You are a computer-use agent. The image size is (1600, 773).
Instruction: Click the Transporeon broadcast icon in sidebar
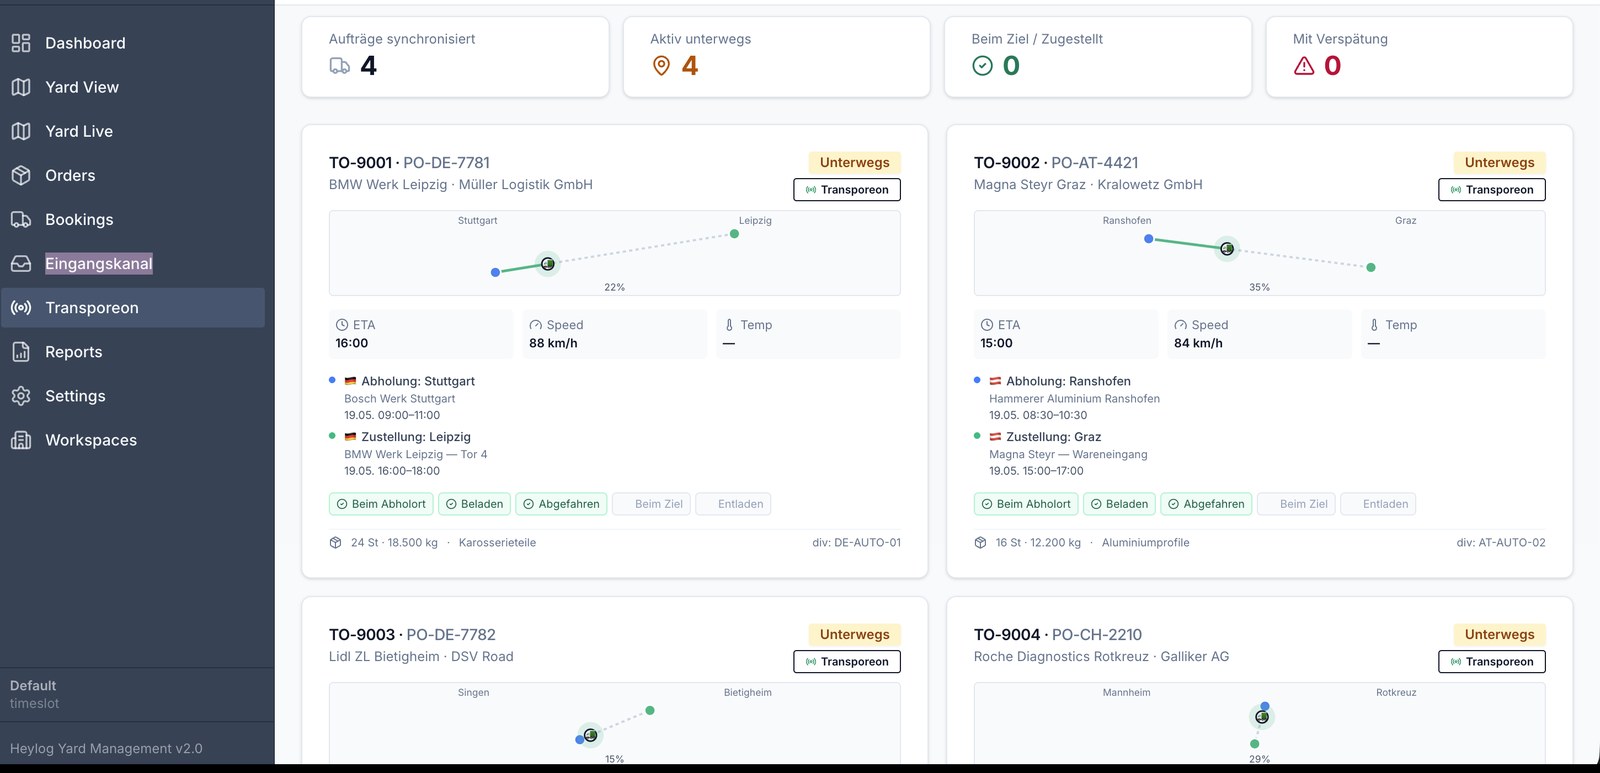[21, 308]
